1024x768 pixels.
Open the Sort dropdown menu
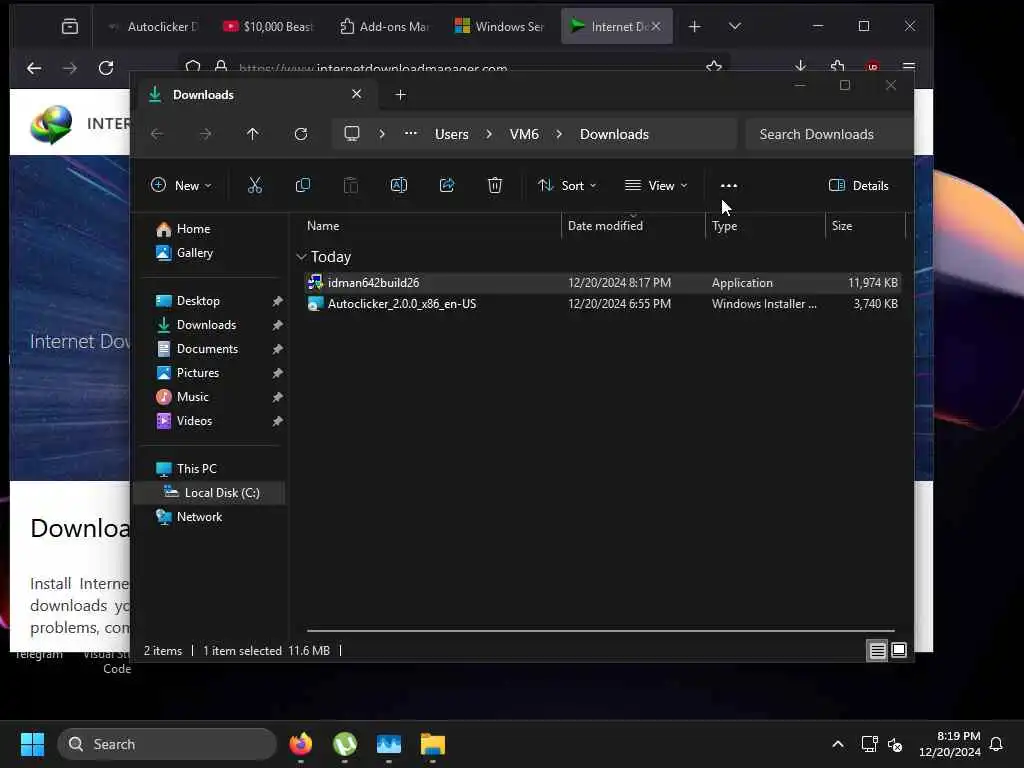(567, 185)
